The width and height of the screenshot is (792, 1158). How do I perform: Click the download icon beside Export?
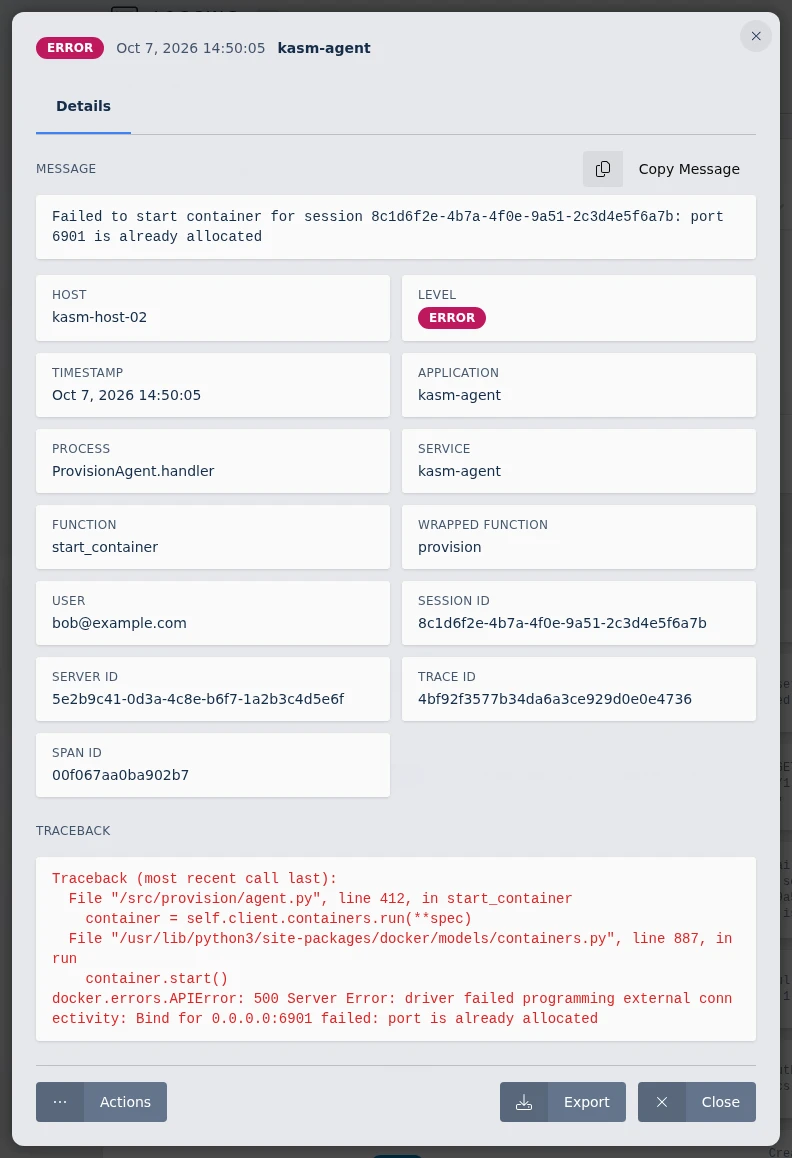pos(524,1102)
